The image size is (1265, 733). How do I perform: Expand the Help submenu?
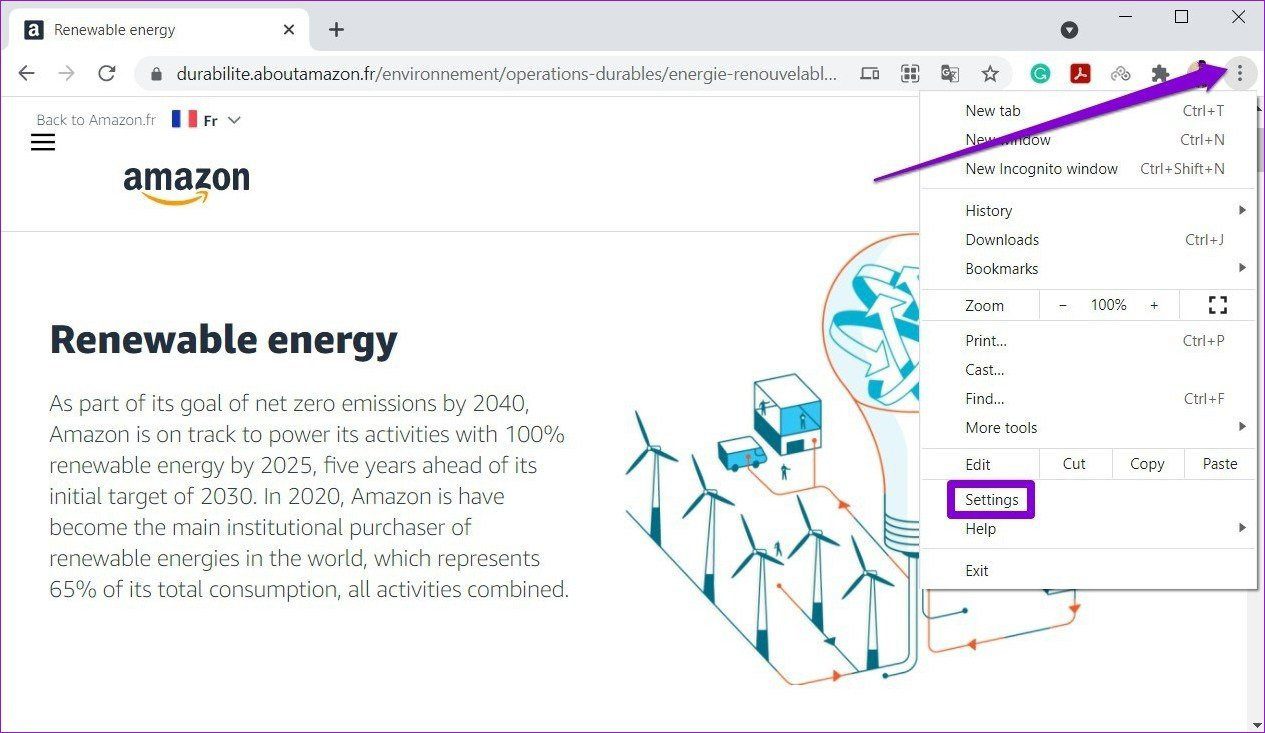coord(1088,529)
